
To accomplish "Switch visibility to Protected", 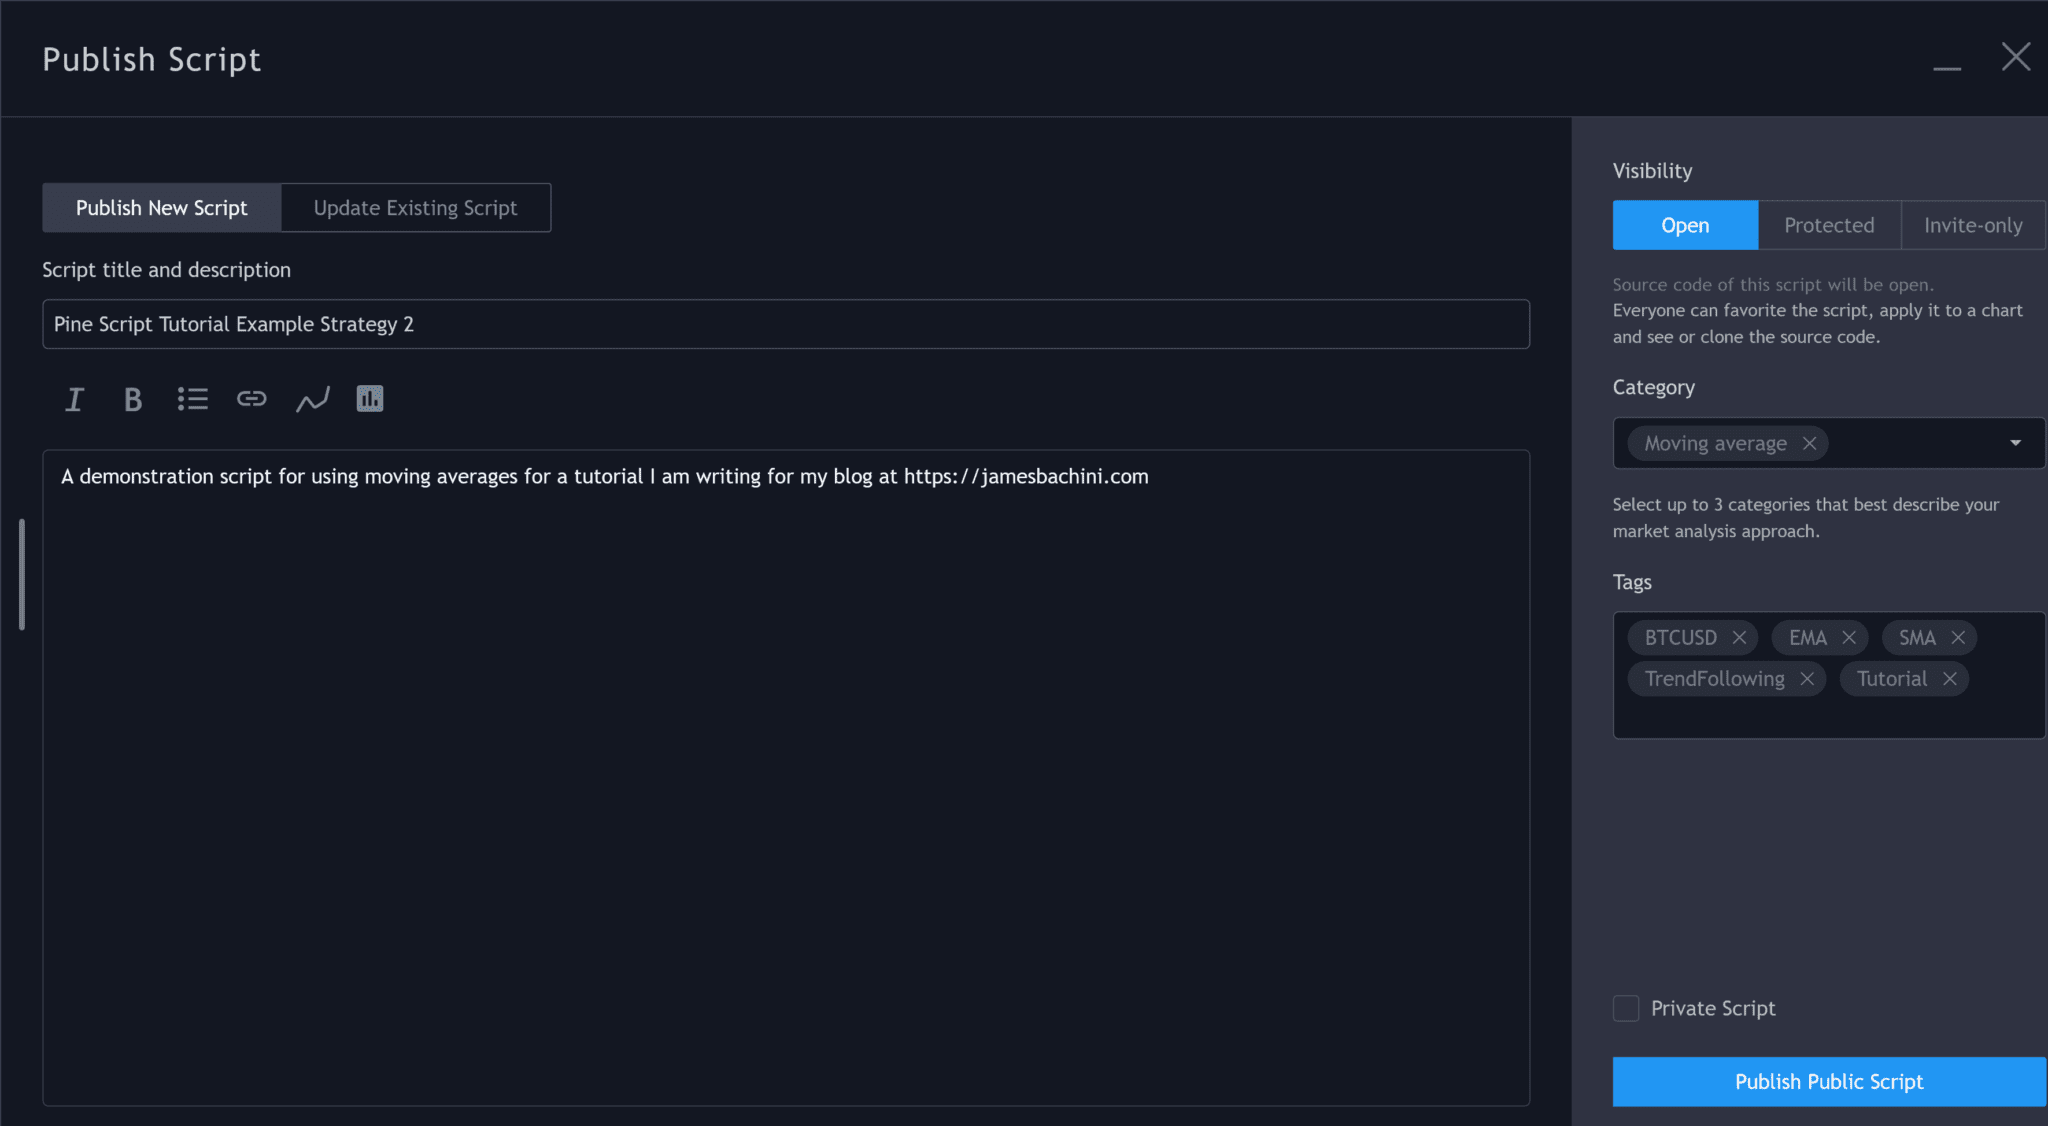I will point(1828,225).
